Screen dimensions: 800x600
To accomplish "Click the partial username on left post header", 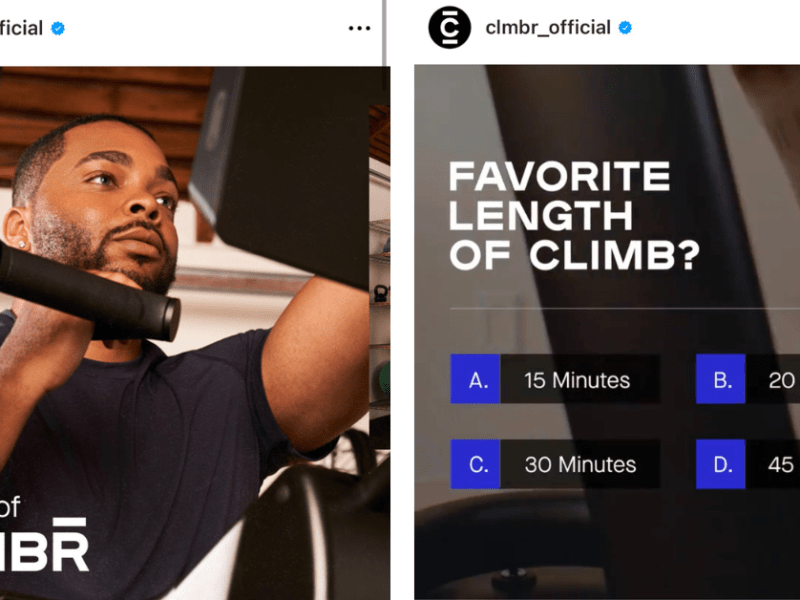I will point(21,28).
